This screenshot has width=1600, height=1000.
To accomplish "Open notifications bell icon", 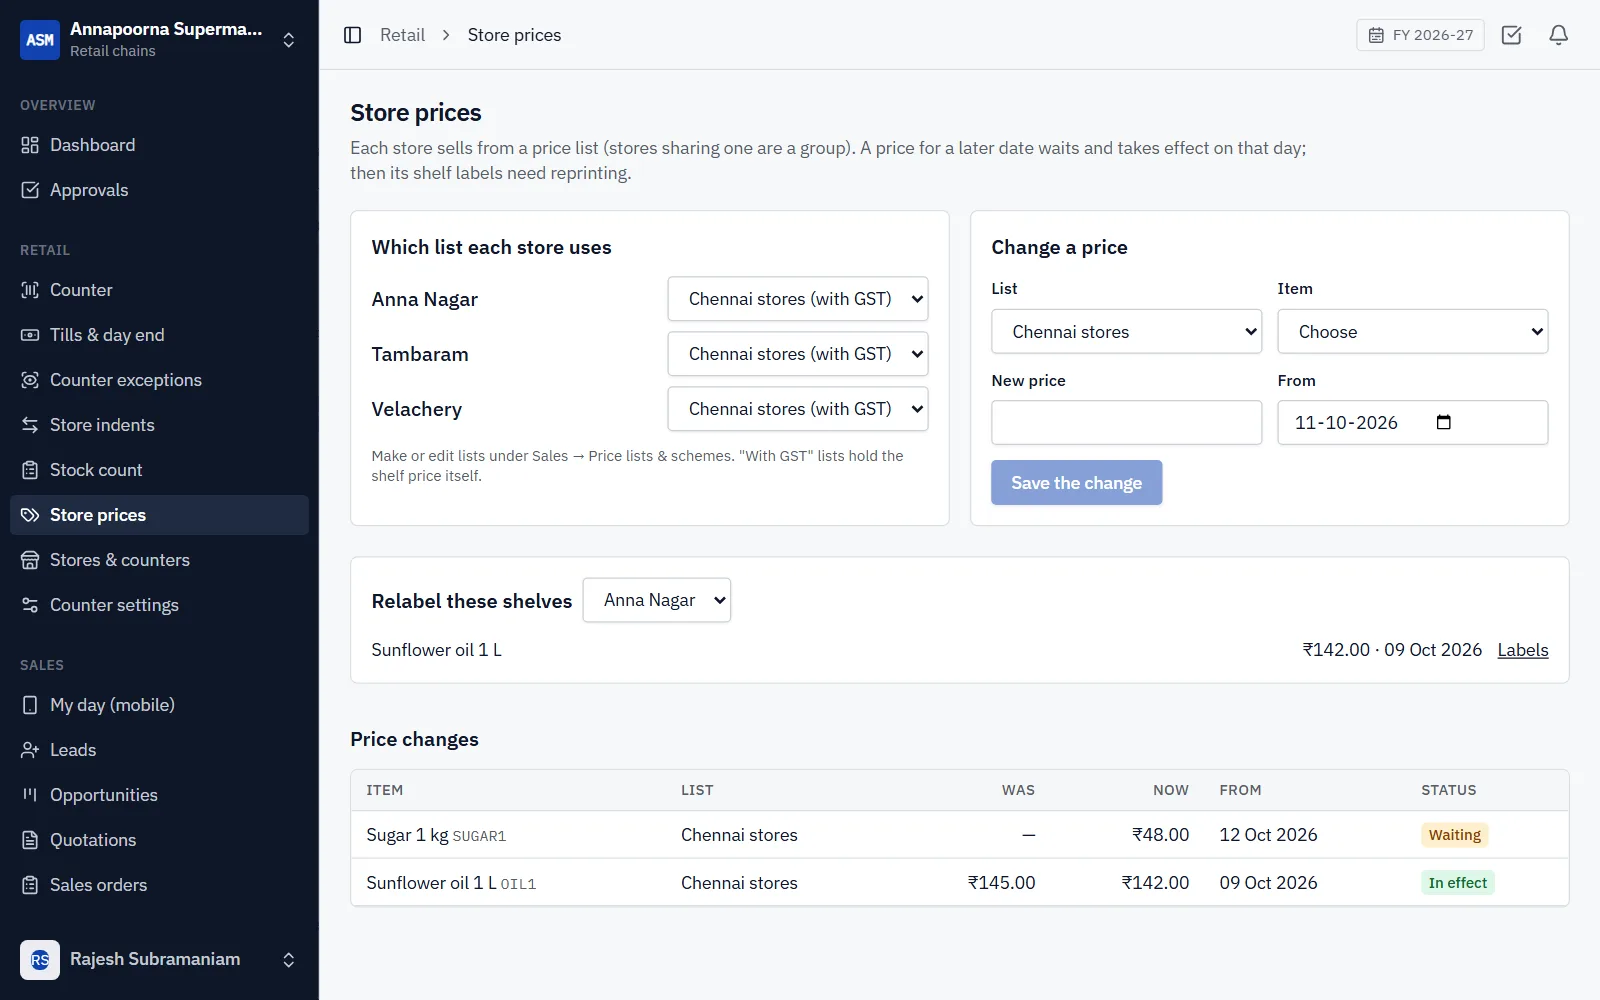I will point(1559,35).
